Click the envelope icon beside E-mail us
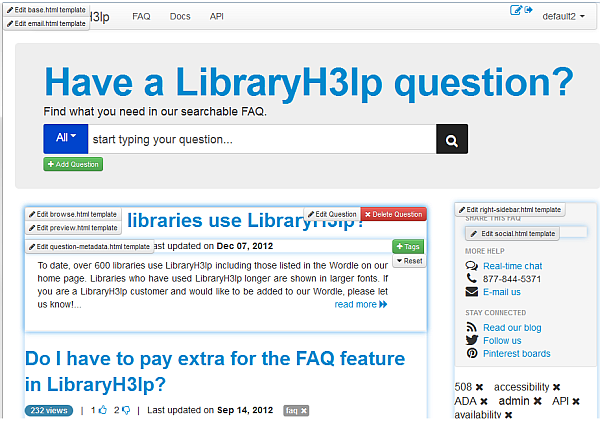The width and height of the screenshot is (600, 421). [x=472, y=292]
